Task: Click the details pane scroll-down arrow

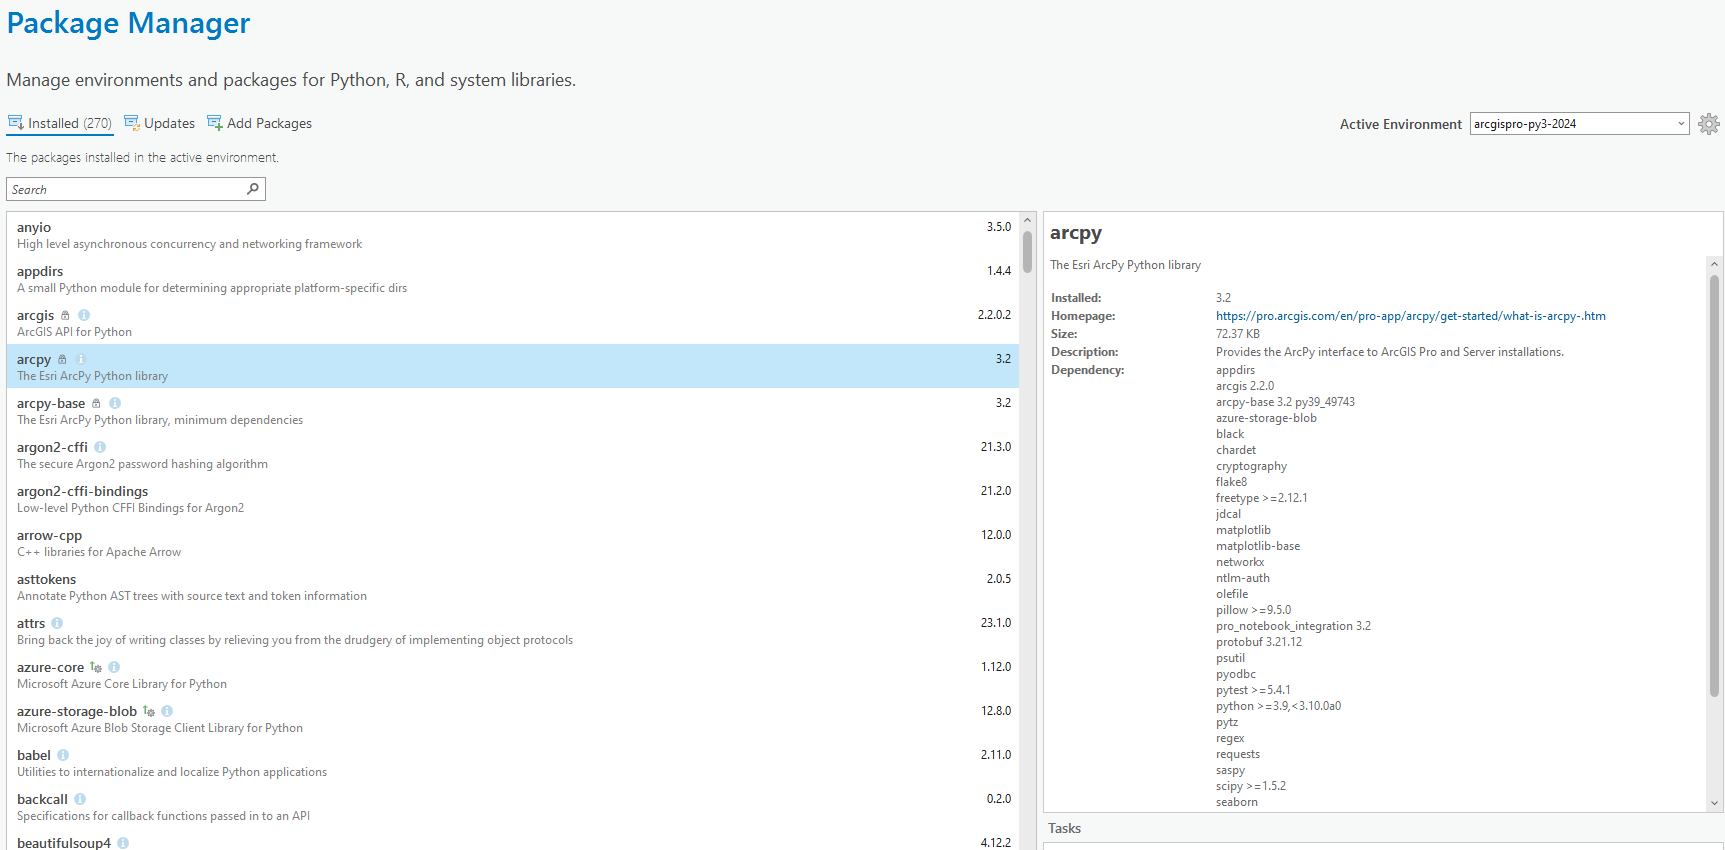Action: click(1715, 803)
